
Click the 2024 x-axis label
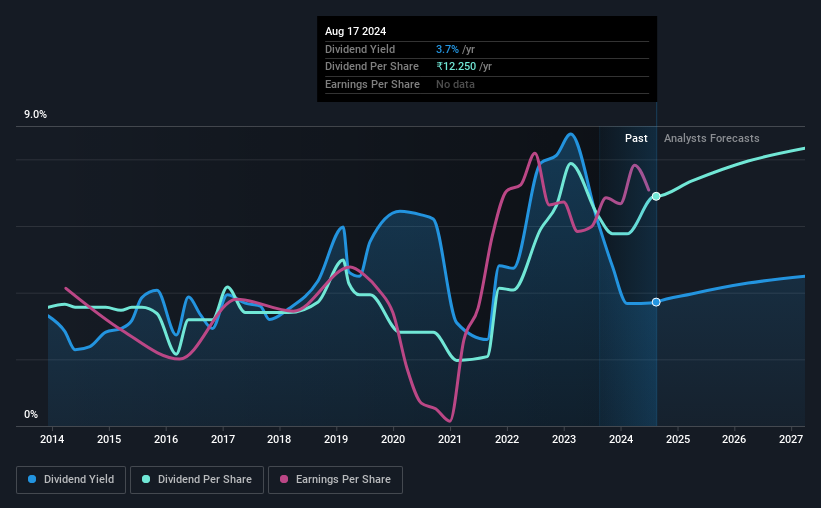point(621,439)
